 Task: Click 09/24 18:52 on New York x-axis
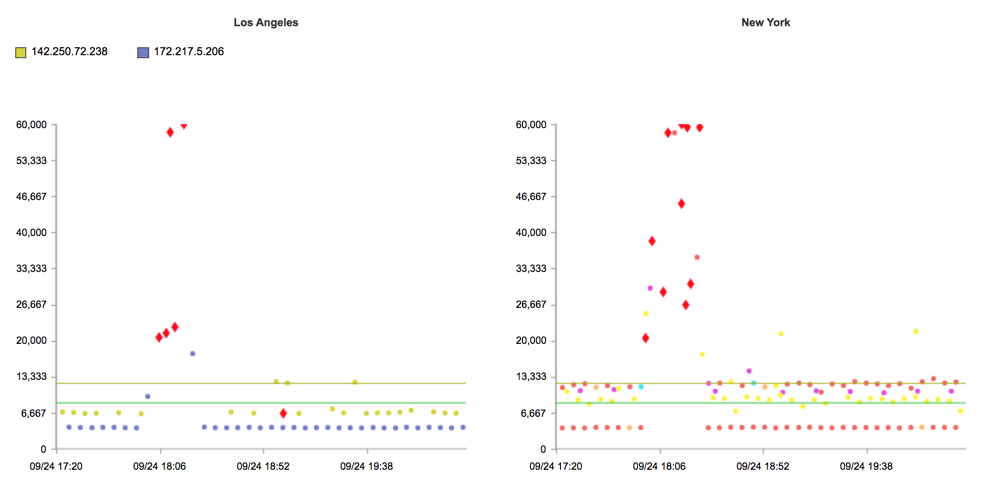763,467
